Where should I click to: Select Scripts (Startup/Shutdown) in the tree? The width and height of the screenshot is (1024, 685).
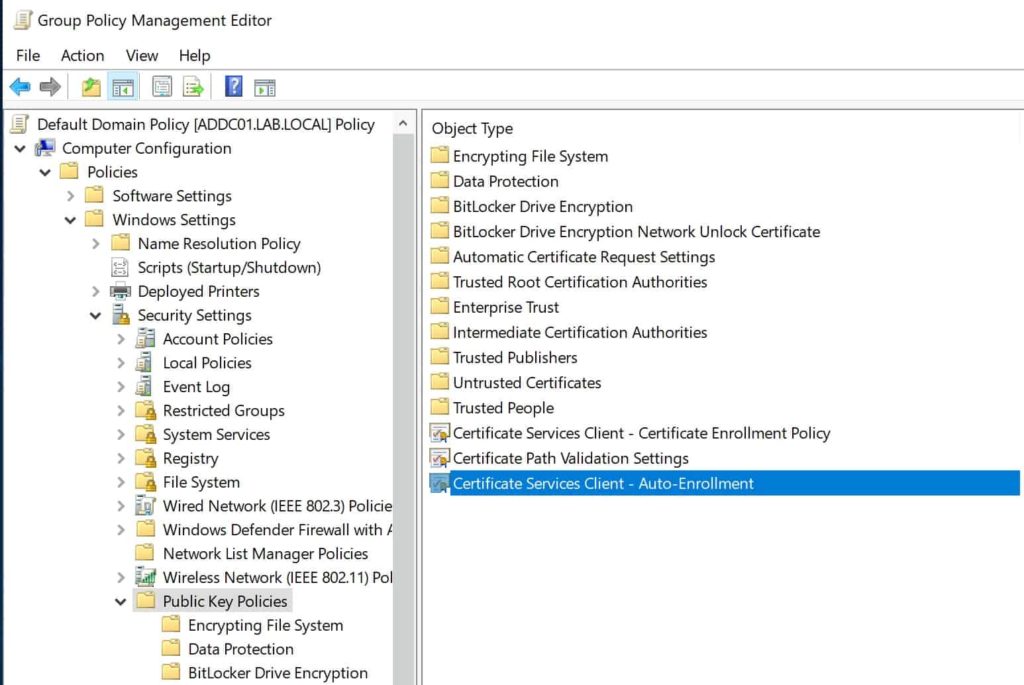[229, 268]
